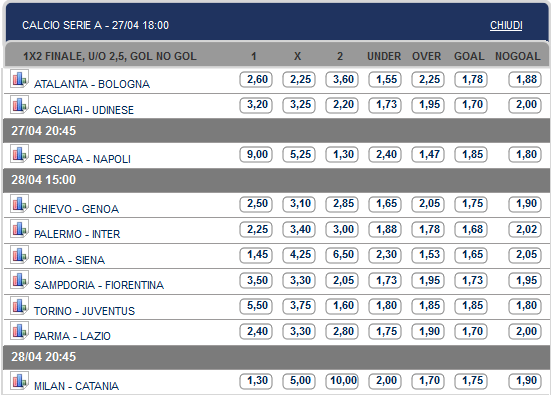This screenshot has height=395, width=551.
Task: Select Over odds 1,53 for Roma - Siena
Action: [428, 255]
